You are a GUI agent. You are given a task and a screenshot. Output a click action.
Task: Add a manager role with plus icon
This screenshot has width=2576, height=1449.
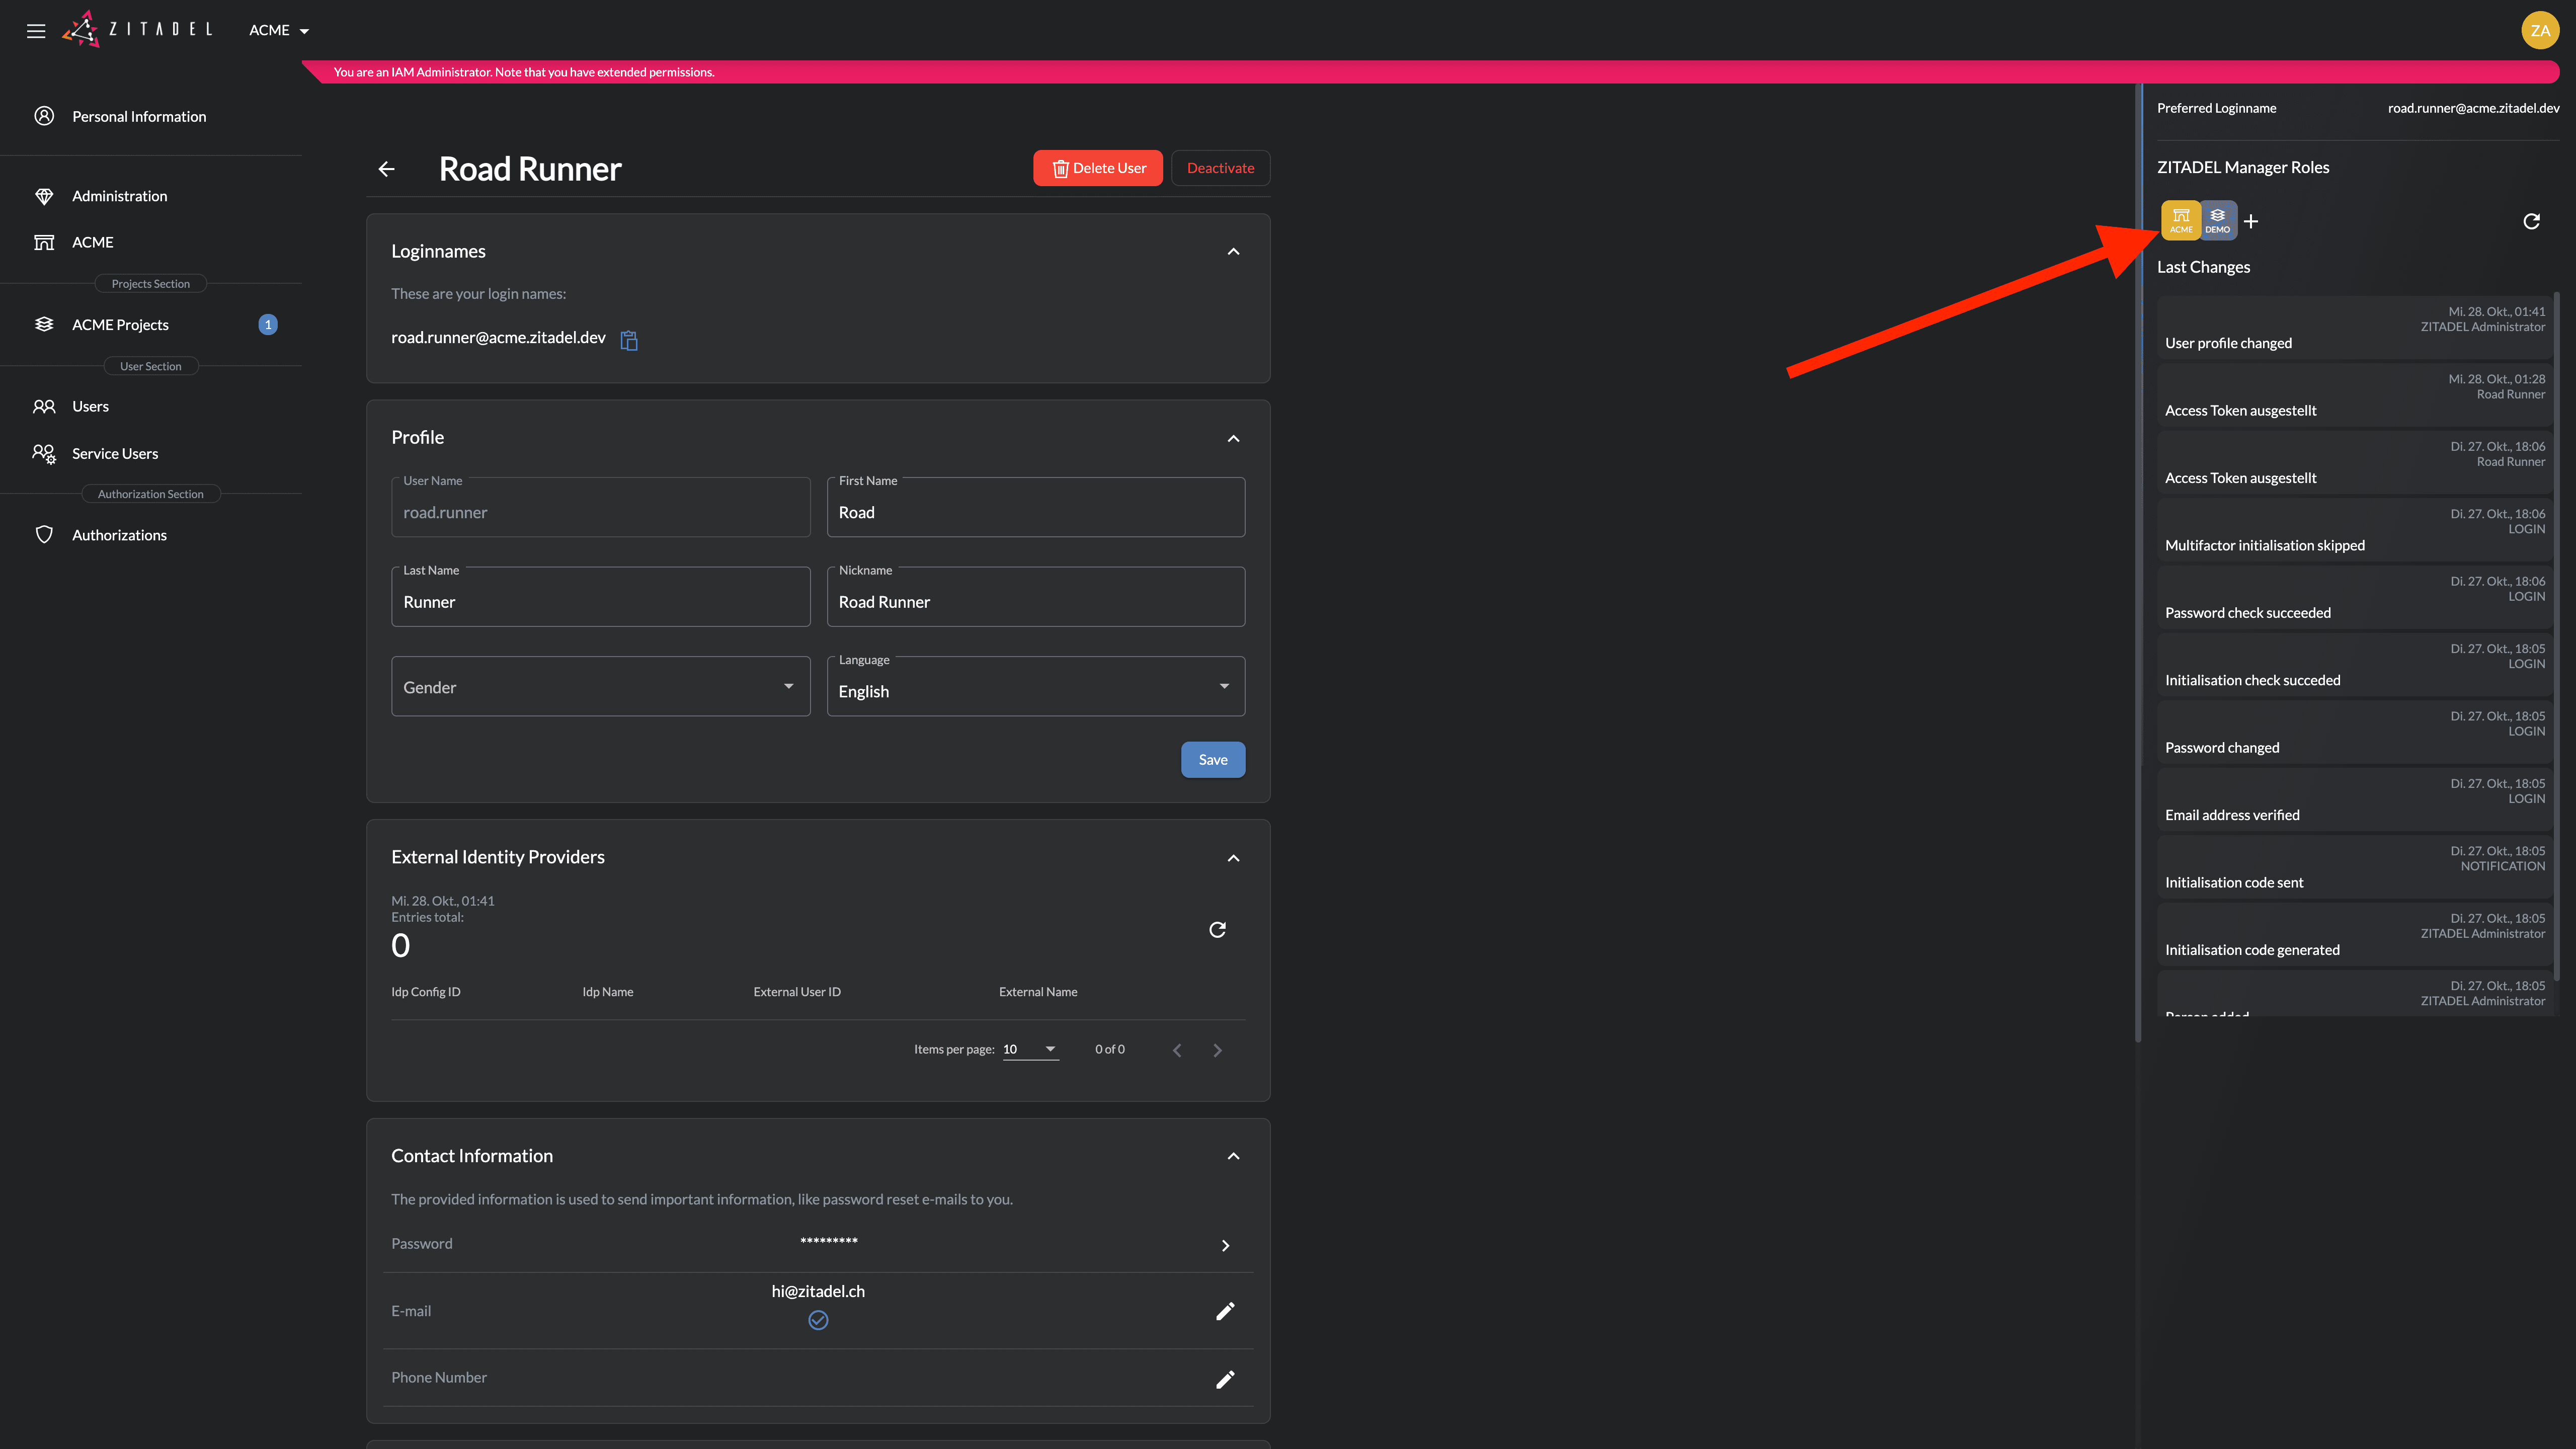click(2250, 221)
